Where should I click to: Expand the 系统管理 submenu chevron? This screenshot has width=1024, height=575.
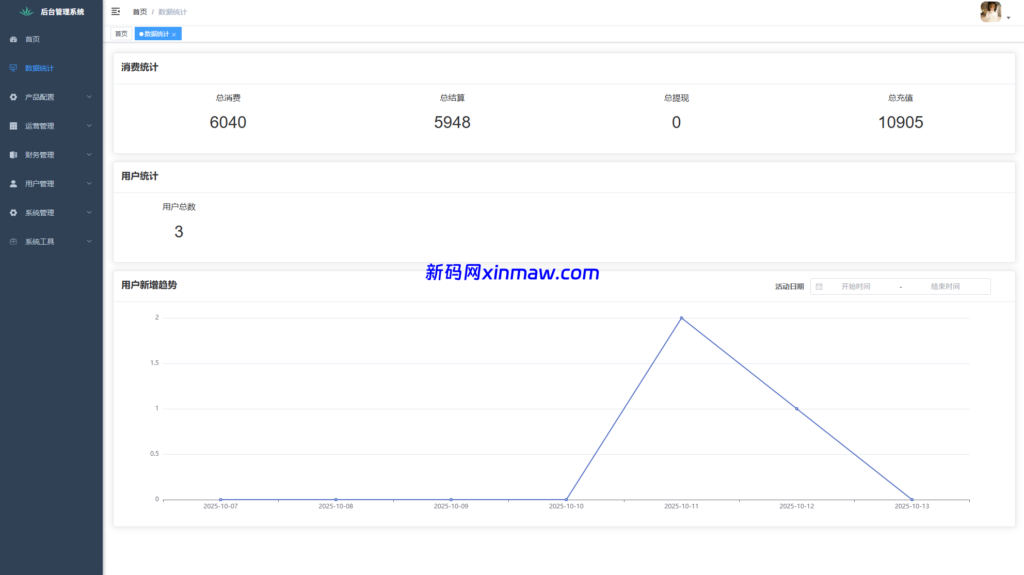[89, 212]
